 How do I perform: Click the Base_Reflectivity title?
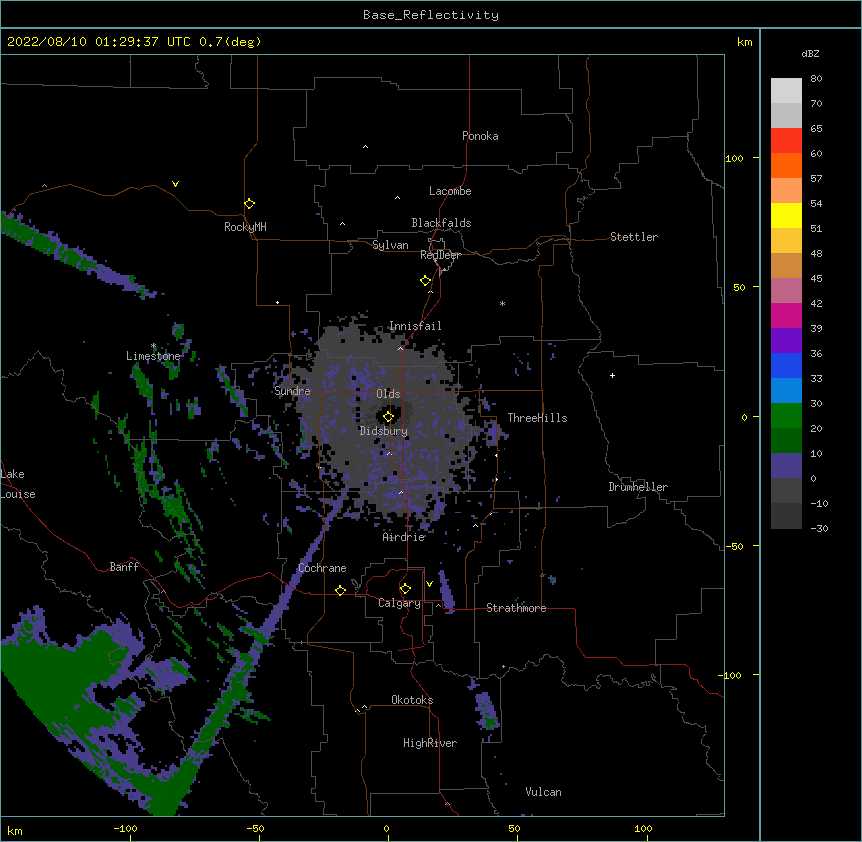tap(431, 15)
